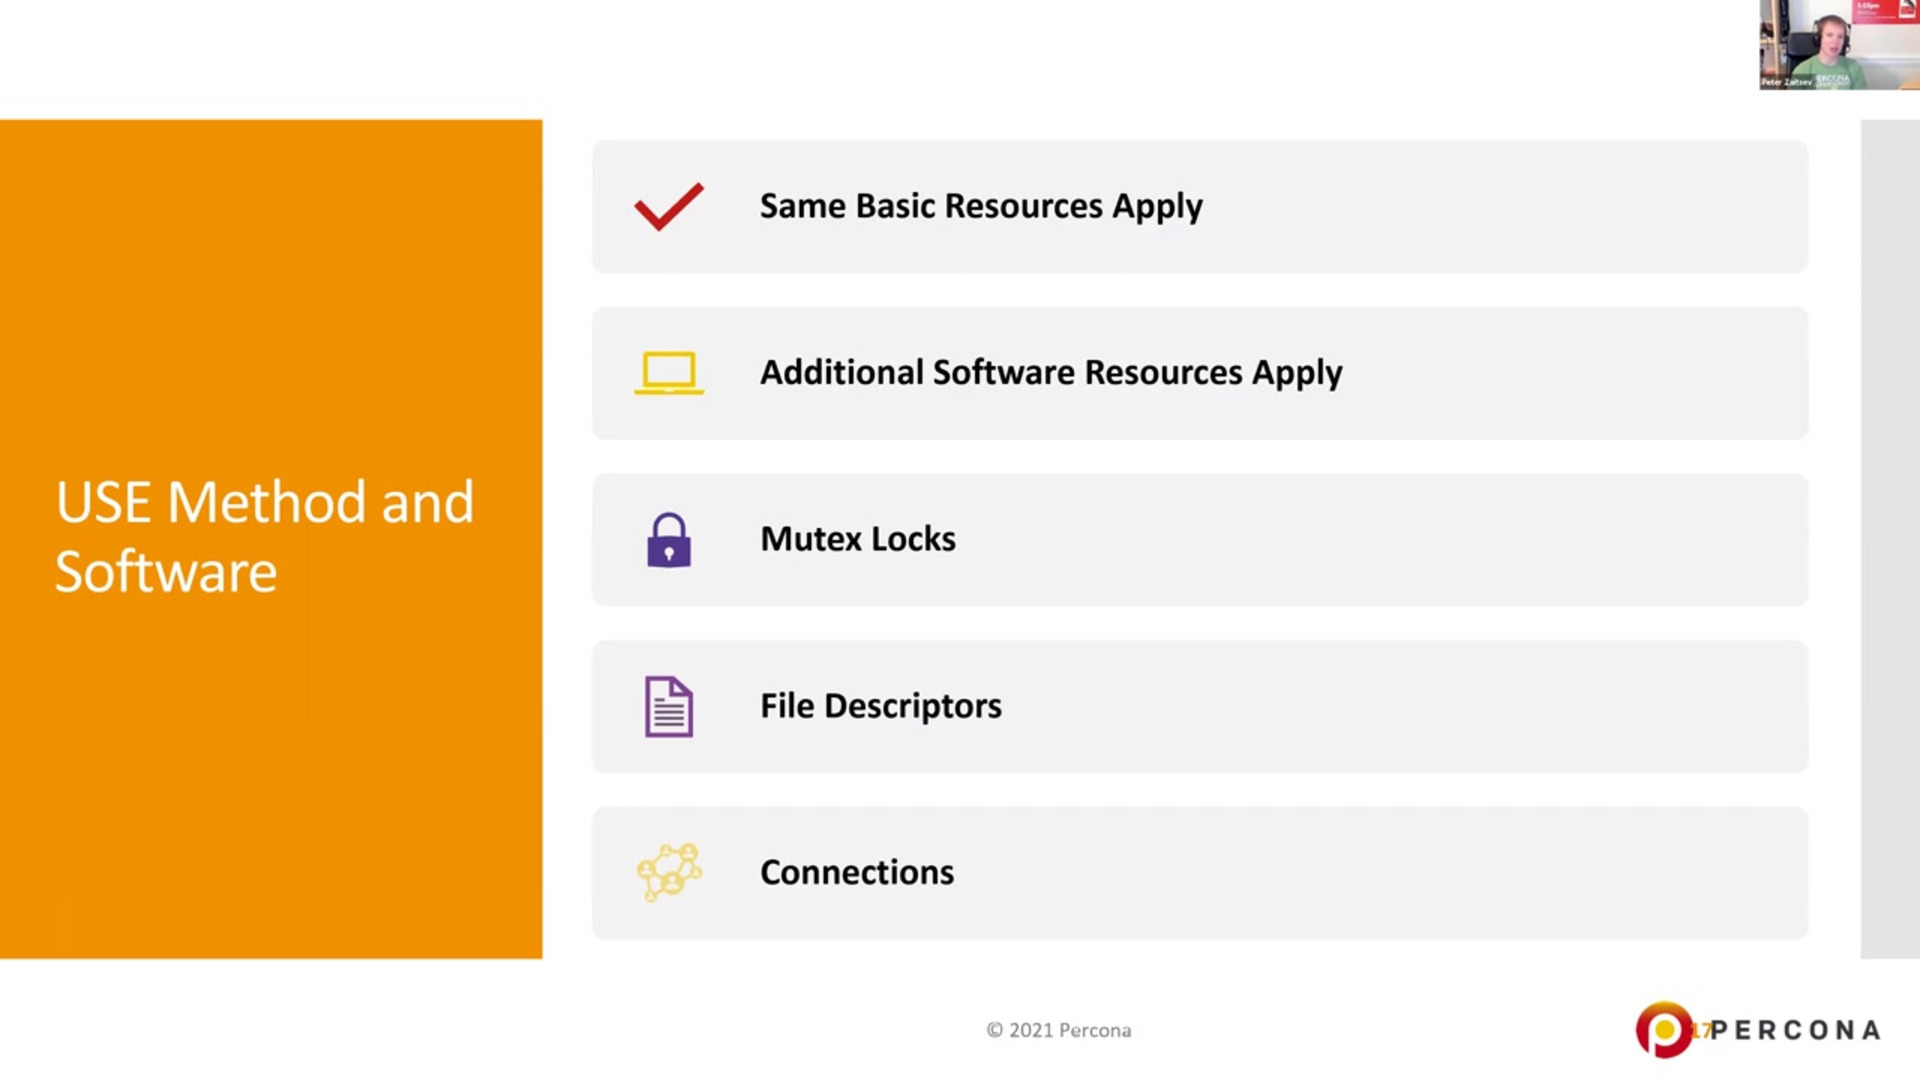The image size is (1920, 1080).
Task: Click the slide number 17
Action: point(1700,1030)
